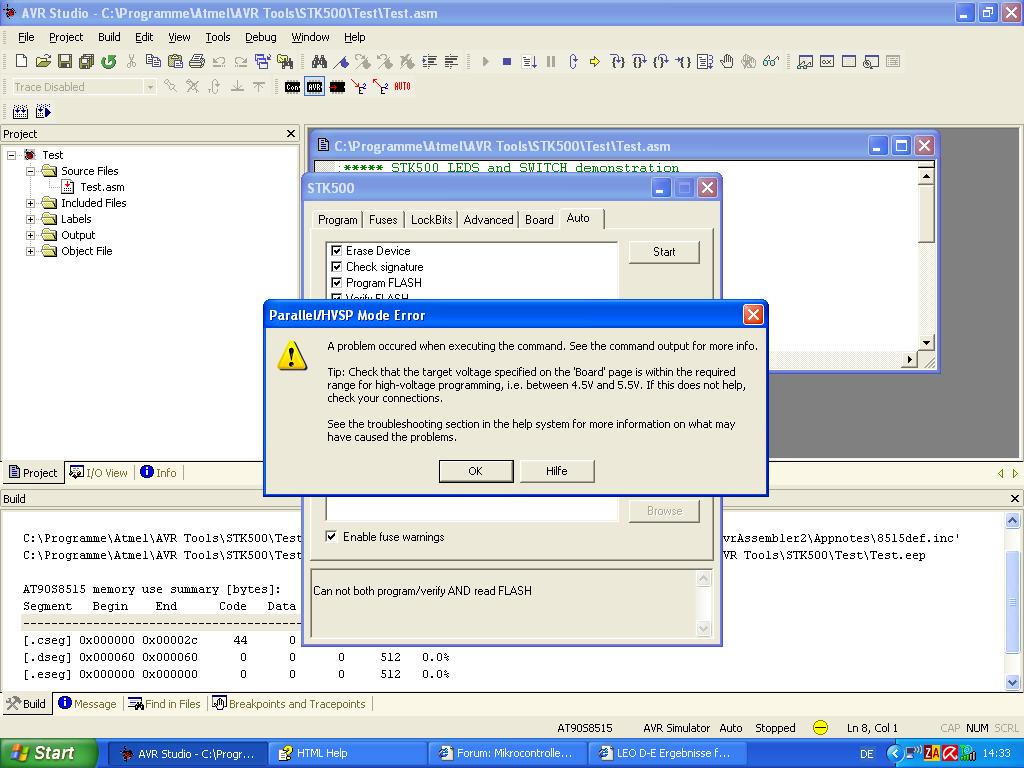
Task: Click the yellow Show Next Statement arrow
Action: (594, 61)
